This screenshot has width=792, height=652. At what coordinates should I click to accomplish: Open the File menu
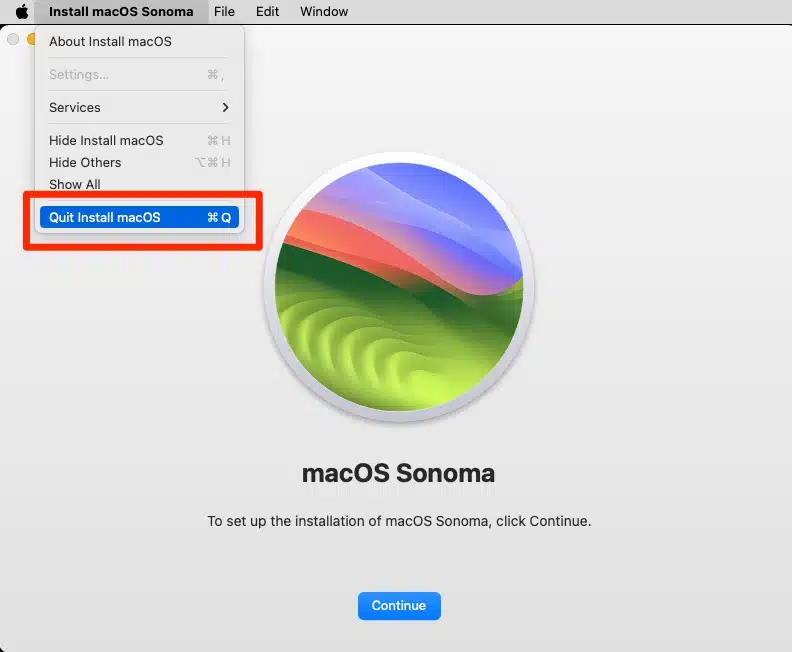[224, 11]
